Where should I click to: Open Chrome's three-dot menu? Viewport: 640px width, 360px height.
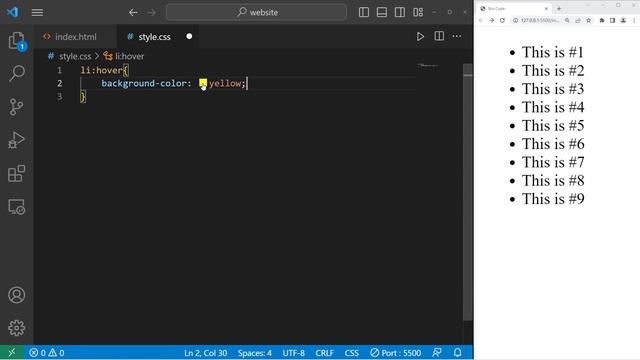(x=634, y=20)
